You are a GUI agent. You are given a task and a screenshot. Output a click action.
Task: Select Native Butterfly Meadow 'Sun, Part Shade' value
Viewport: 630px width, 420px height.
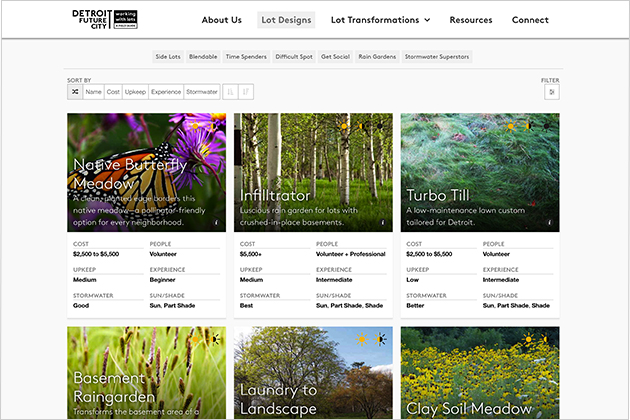(172, 305)
